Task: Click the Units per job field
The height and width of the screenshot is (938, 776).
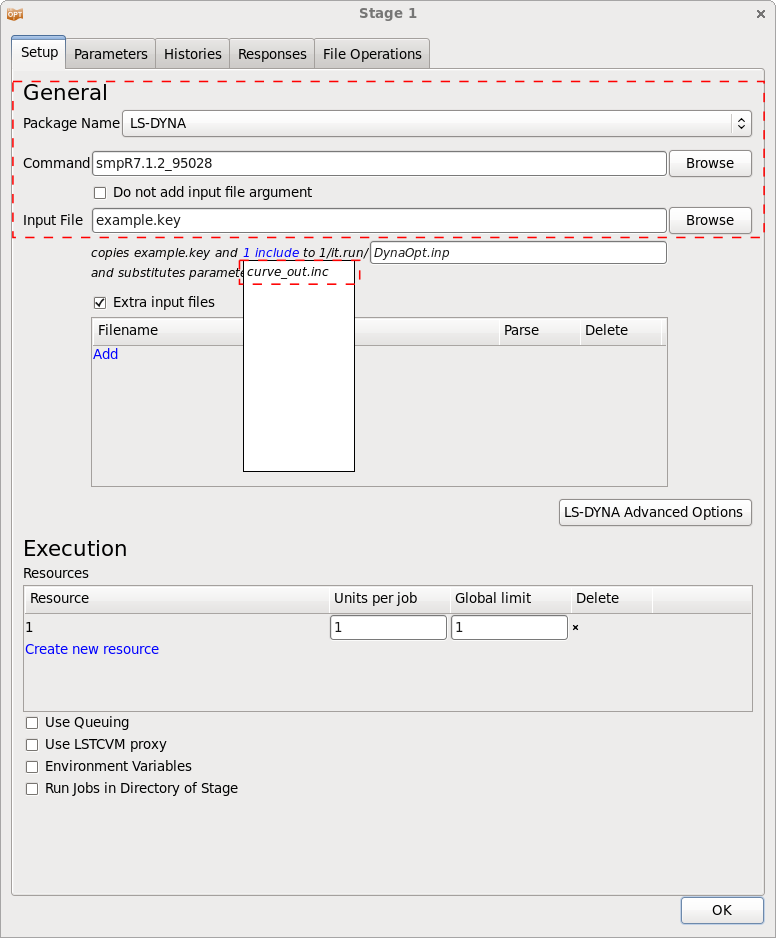Action: 388,628
